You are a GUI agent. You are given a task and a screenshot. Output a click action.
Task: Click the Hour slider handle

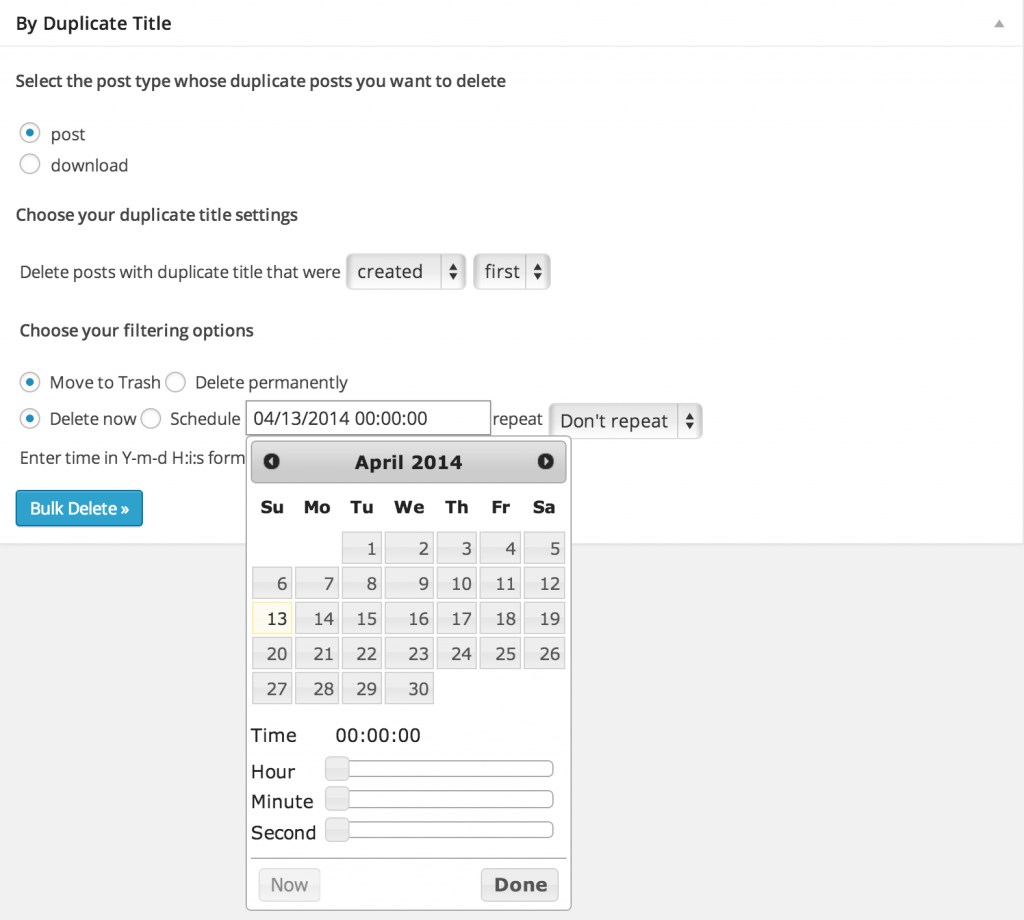tap(337, 768)
